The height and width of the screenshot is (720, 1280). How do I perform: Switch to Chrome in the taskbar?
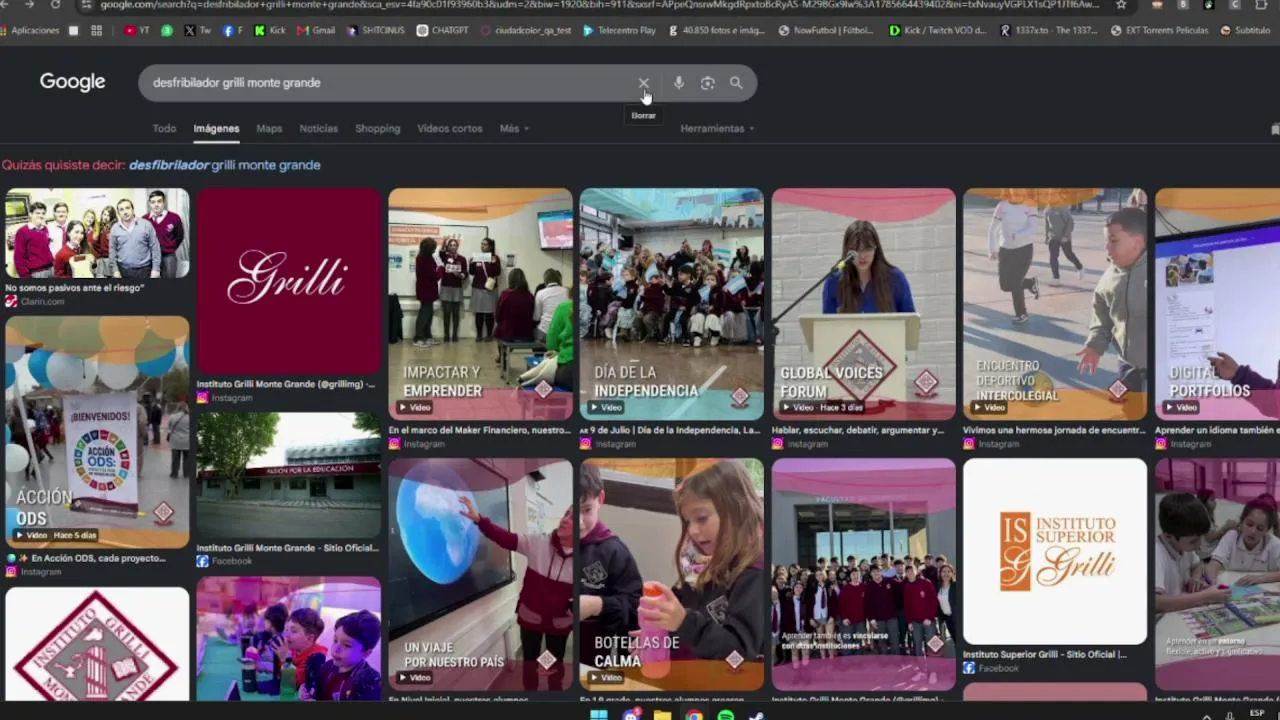[694, 715]
